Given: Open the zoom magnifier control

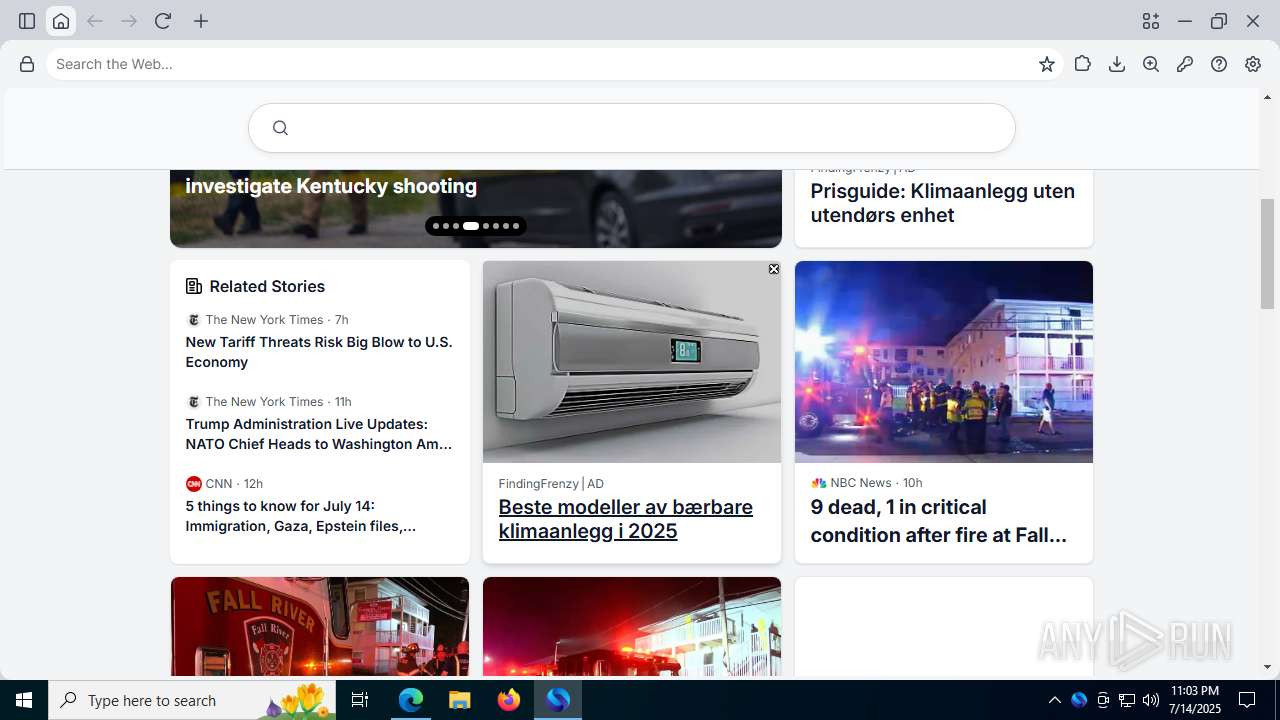Looking at the screenshot, I should 1151,64.
